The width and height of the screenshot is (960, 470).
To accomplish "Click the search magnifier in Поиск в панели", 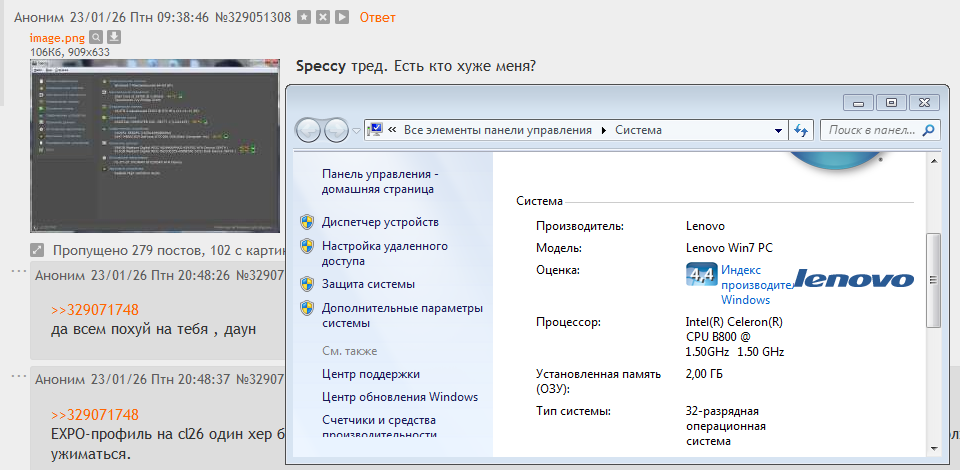I will pos(929,130).
